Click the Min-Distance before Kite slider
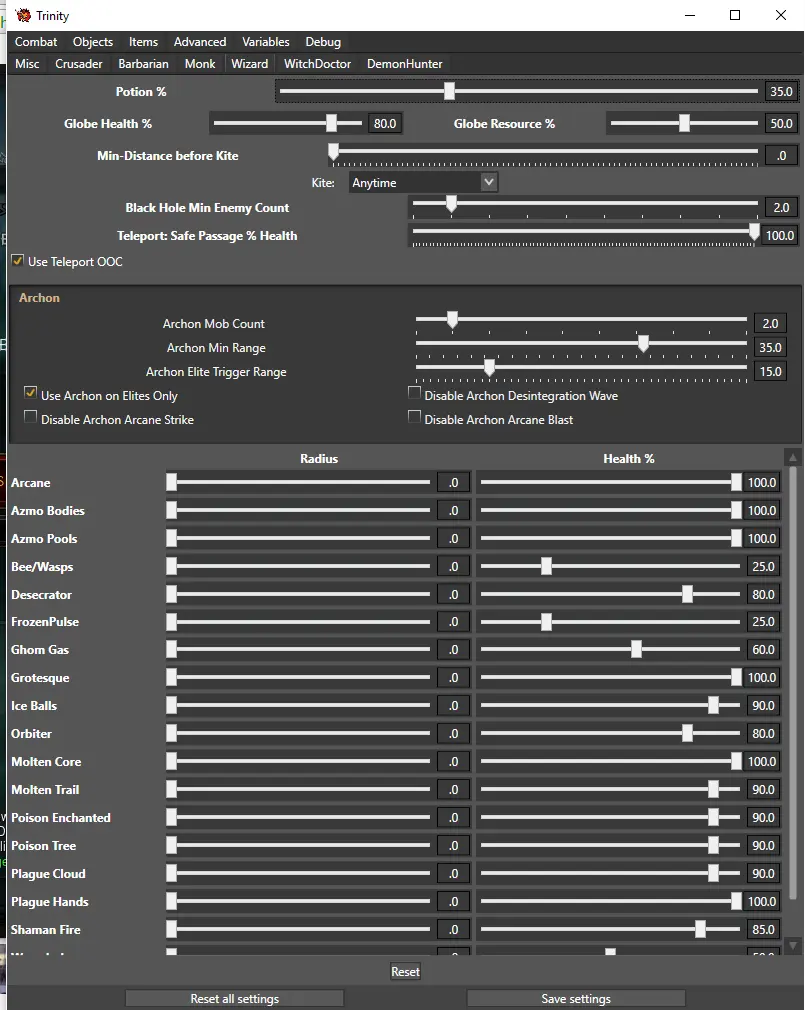This screenshot has height=1010, width=805. 545,153
